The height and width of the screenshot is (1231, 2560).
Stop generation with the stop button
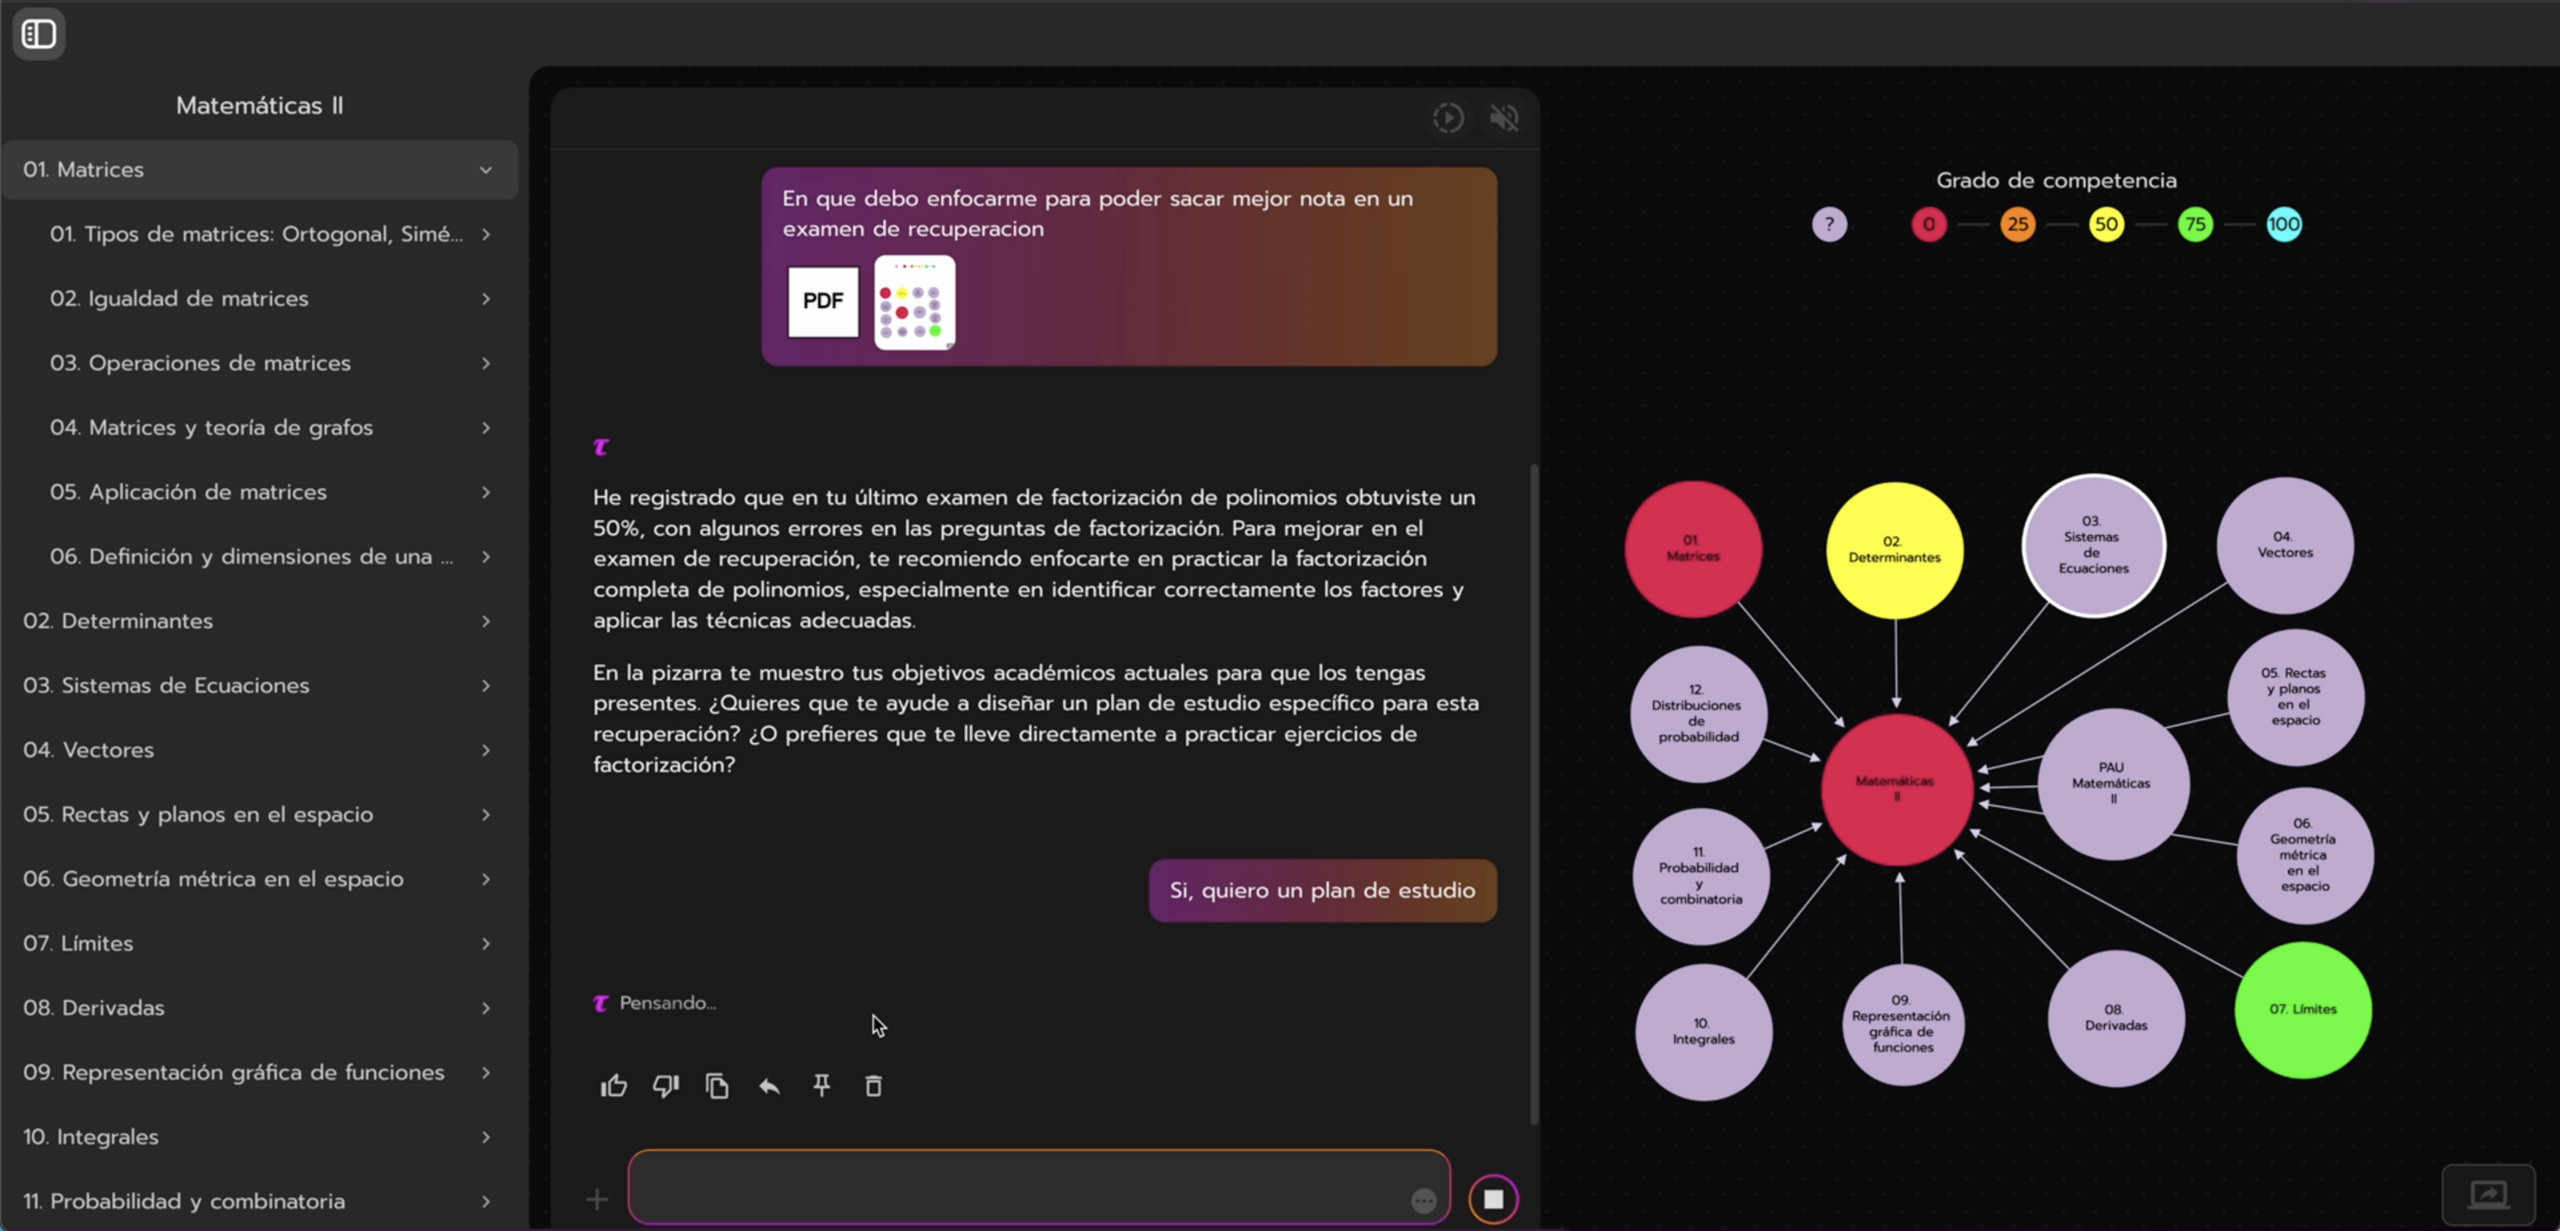tap(1493, 1199)
